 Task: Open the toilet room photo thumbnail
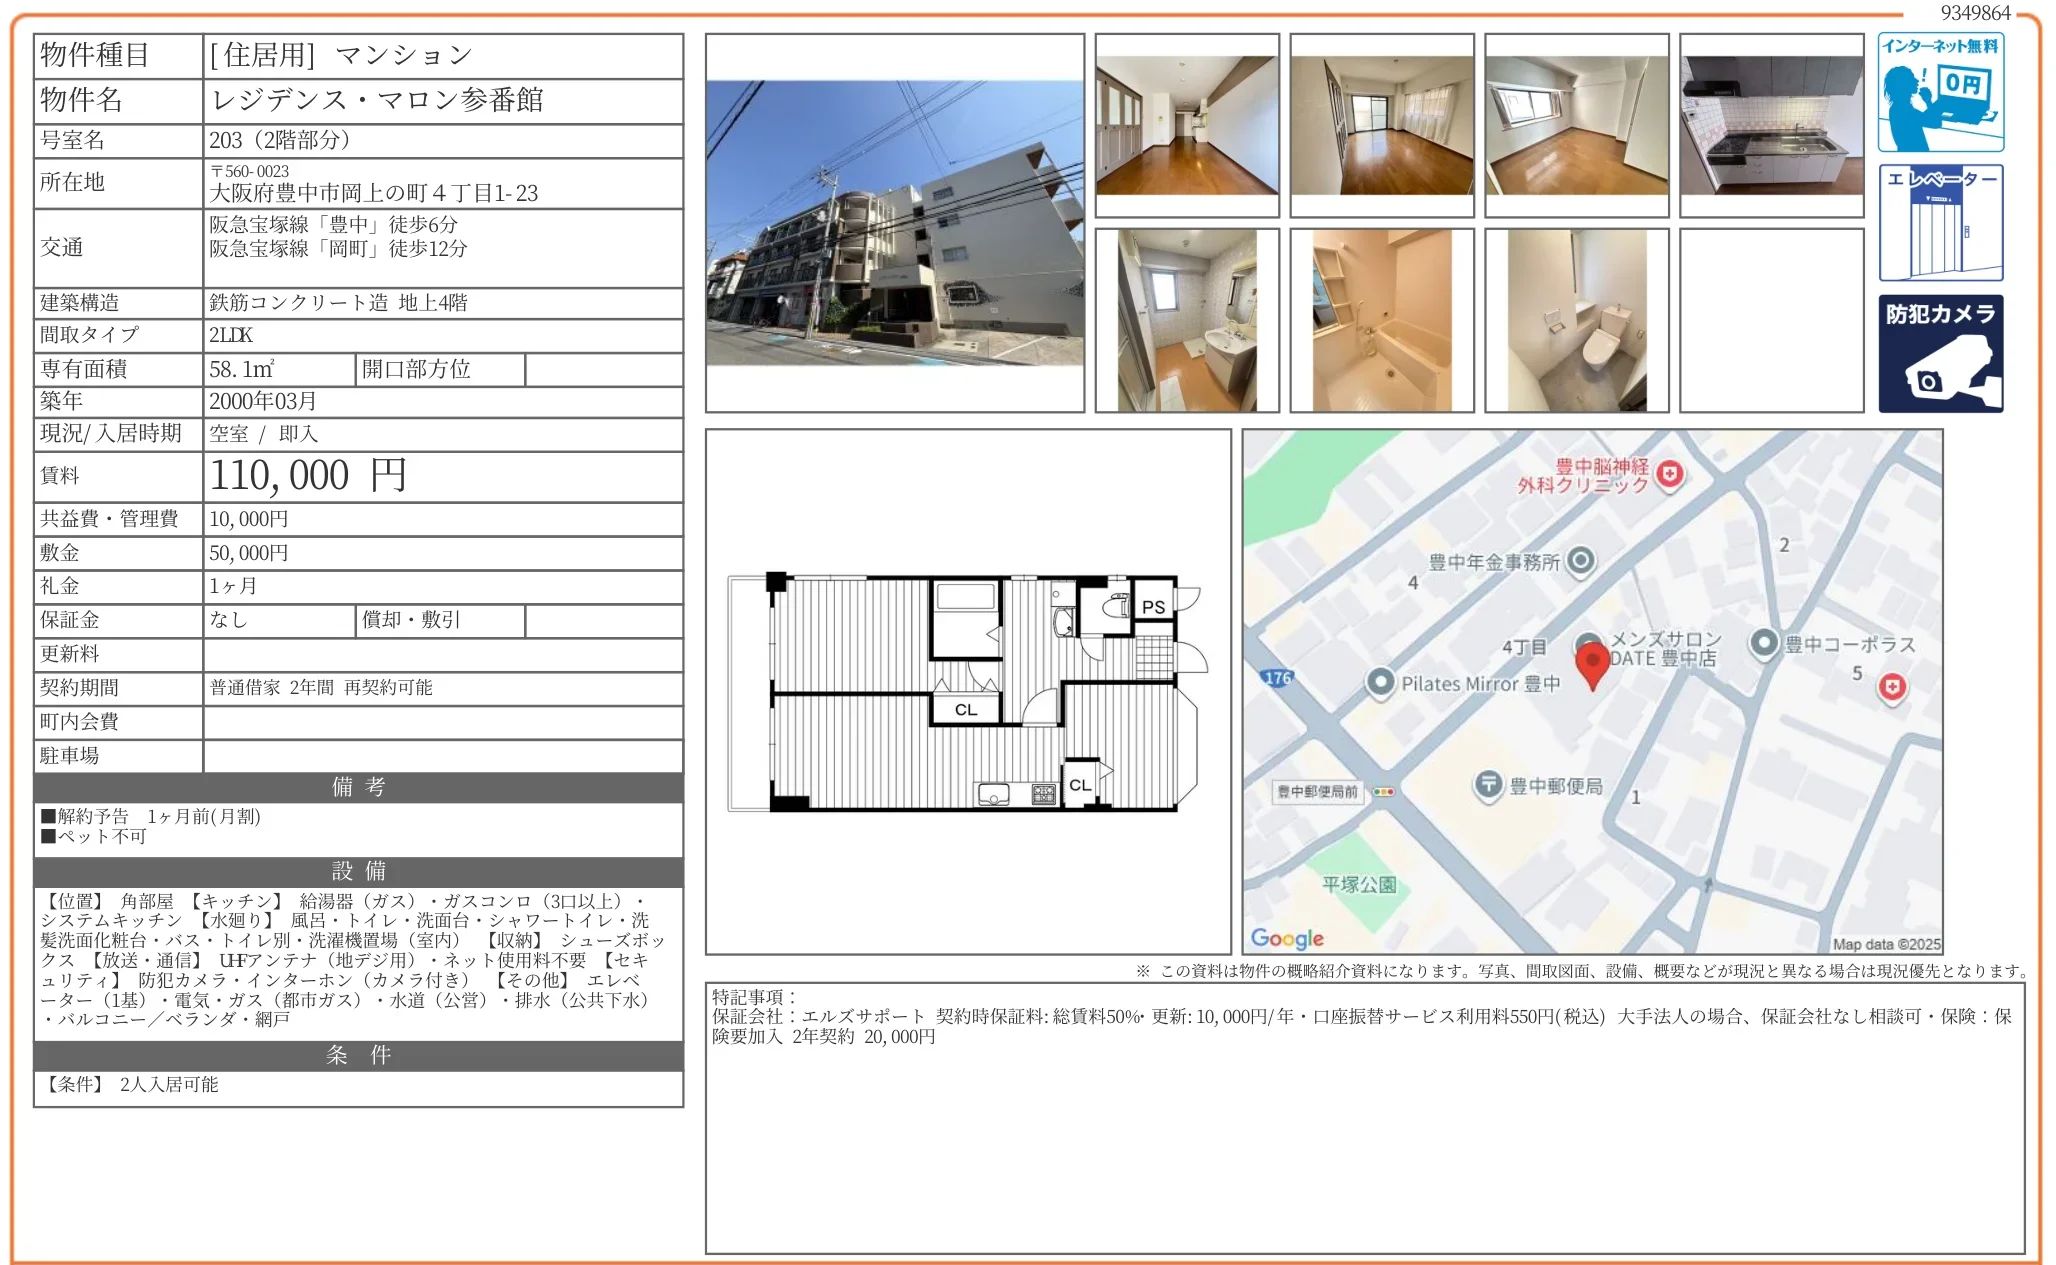pyautogui.click(x=1576, y=320)
